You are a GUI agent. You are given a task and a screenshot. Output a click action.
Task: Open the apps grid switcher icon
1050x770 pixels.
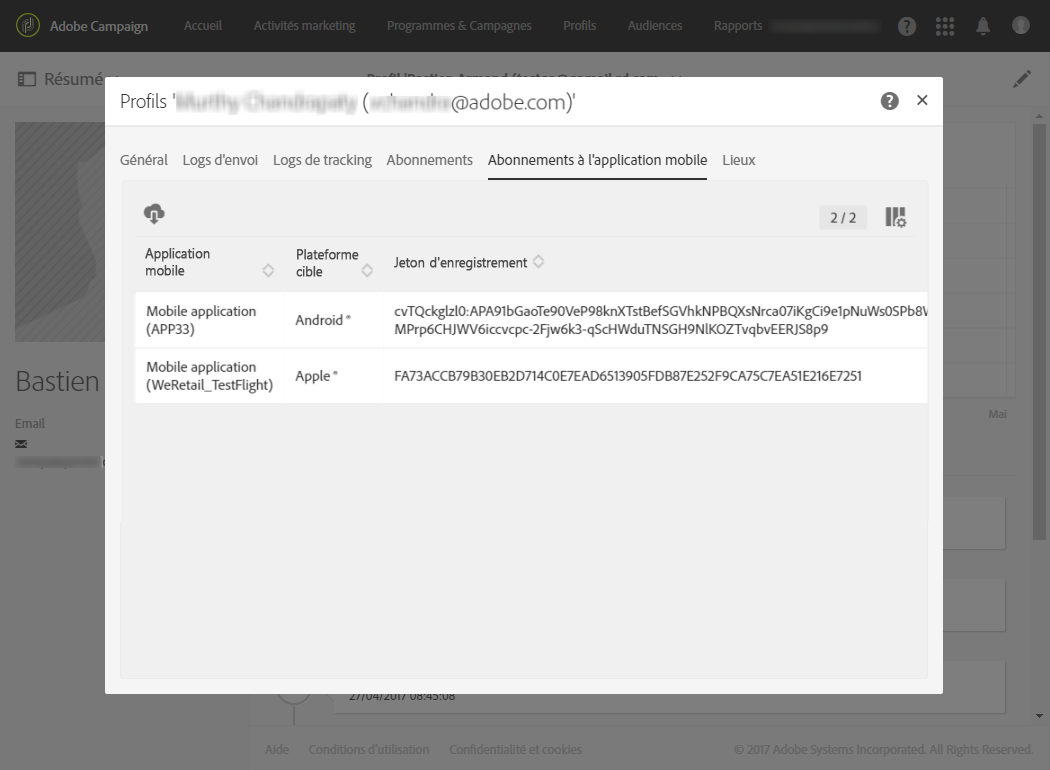pos(945,26)
